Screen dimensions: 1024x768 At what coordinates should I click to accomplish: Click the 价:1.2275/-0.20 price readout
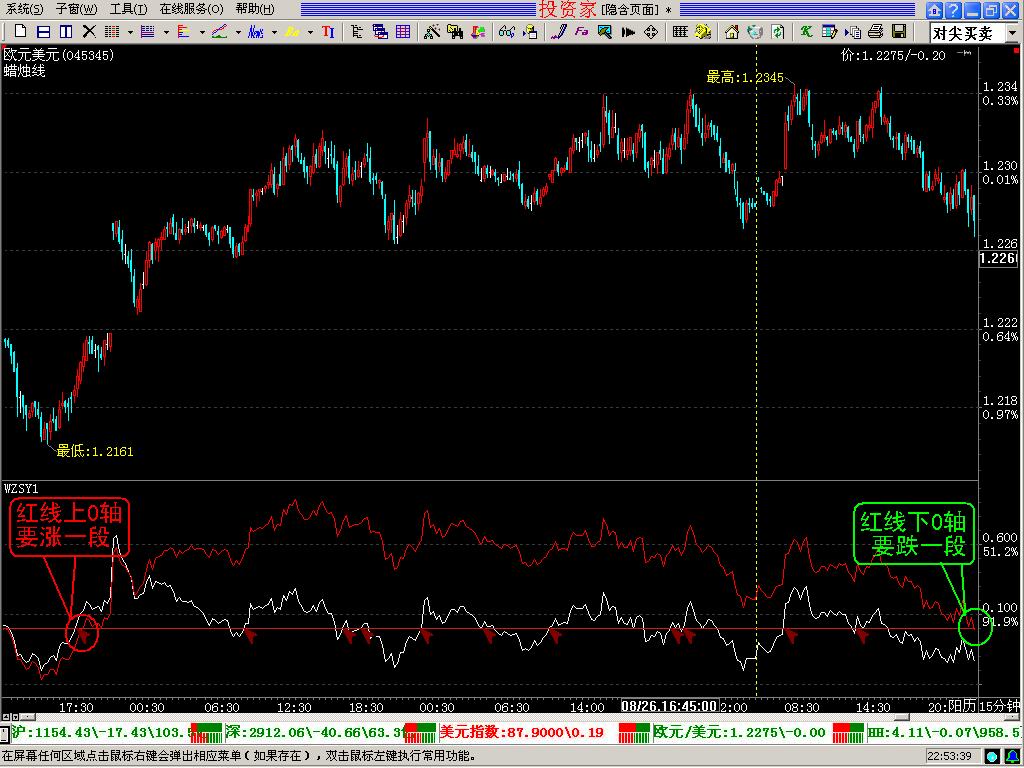coord(893,56)
